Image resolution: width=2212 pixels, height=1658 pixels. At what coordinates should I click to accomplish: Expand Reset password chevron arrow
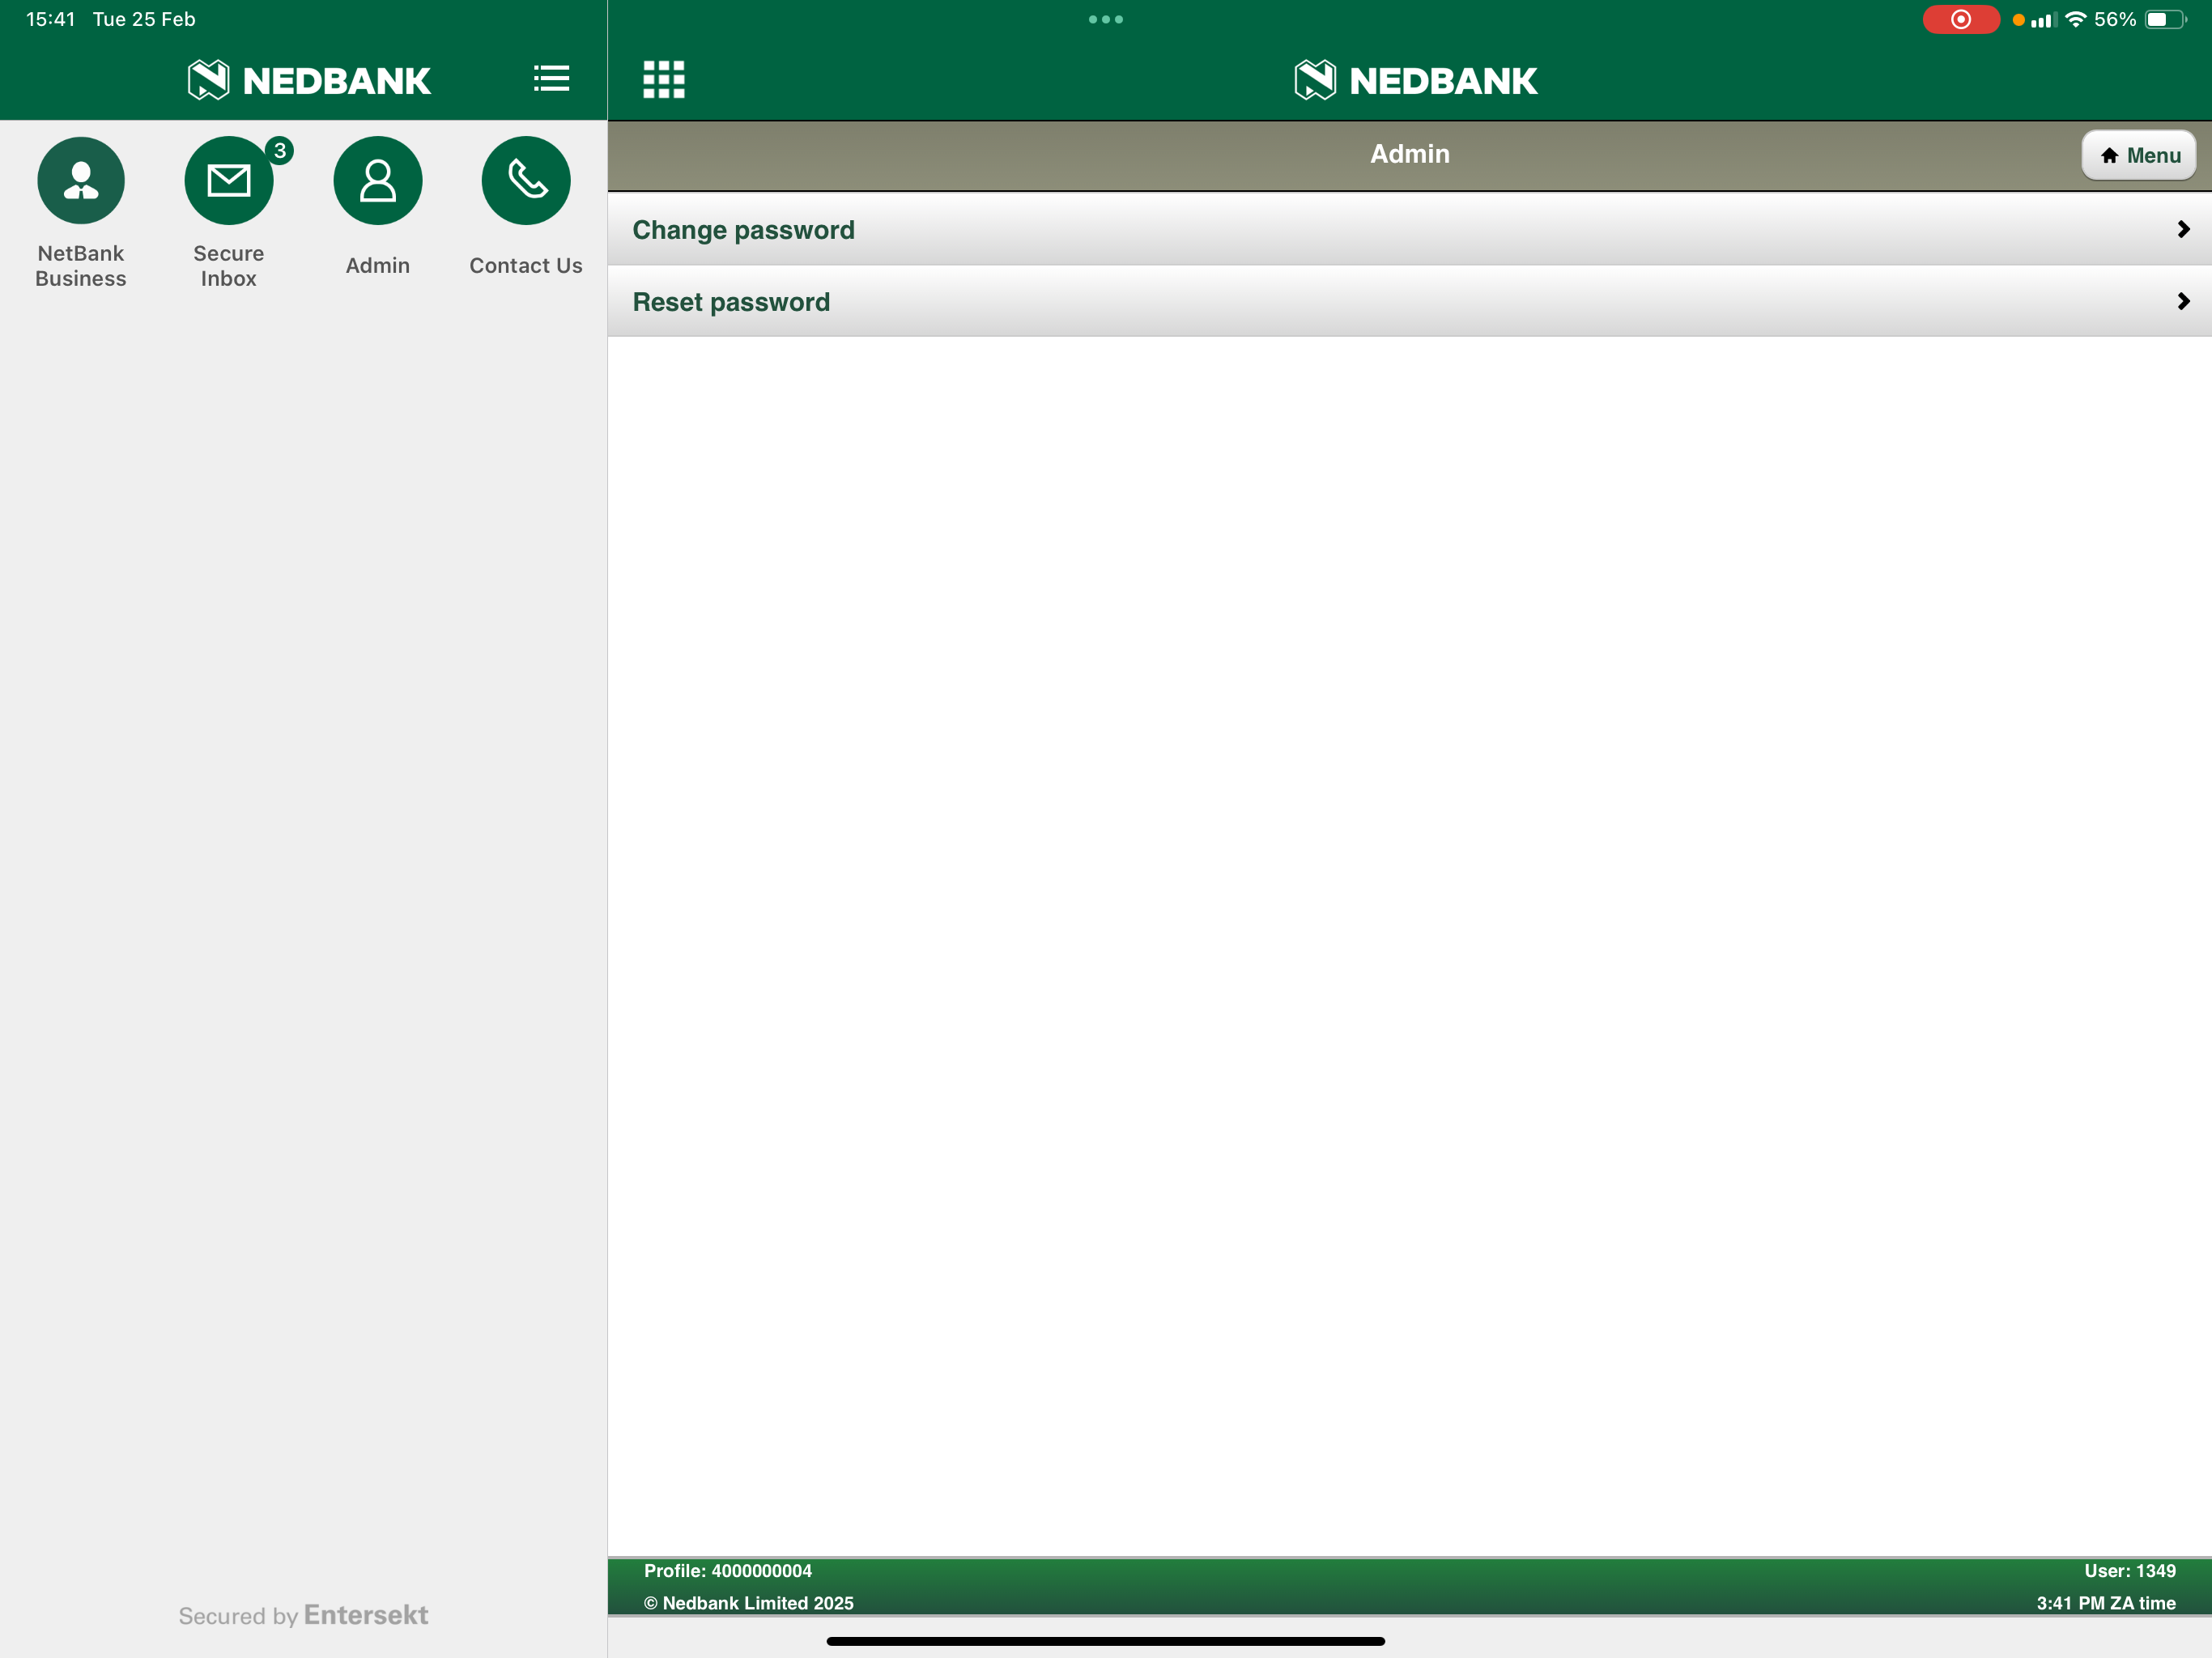tap(2183, 301)
